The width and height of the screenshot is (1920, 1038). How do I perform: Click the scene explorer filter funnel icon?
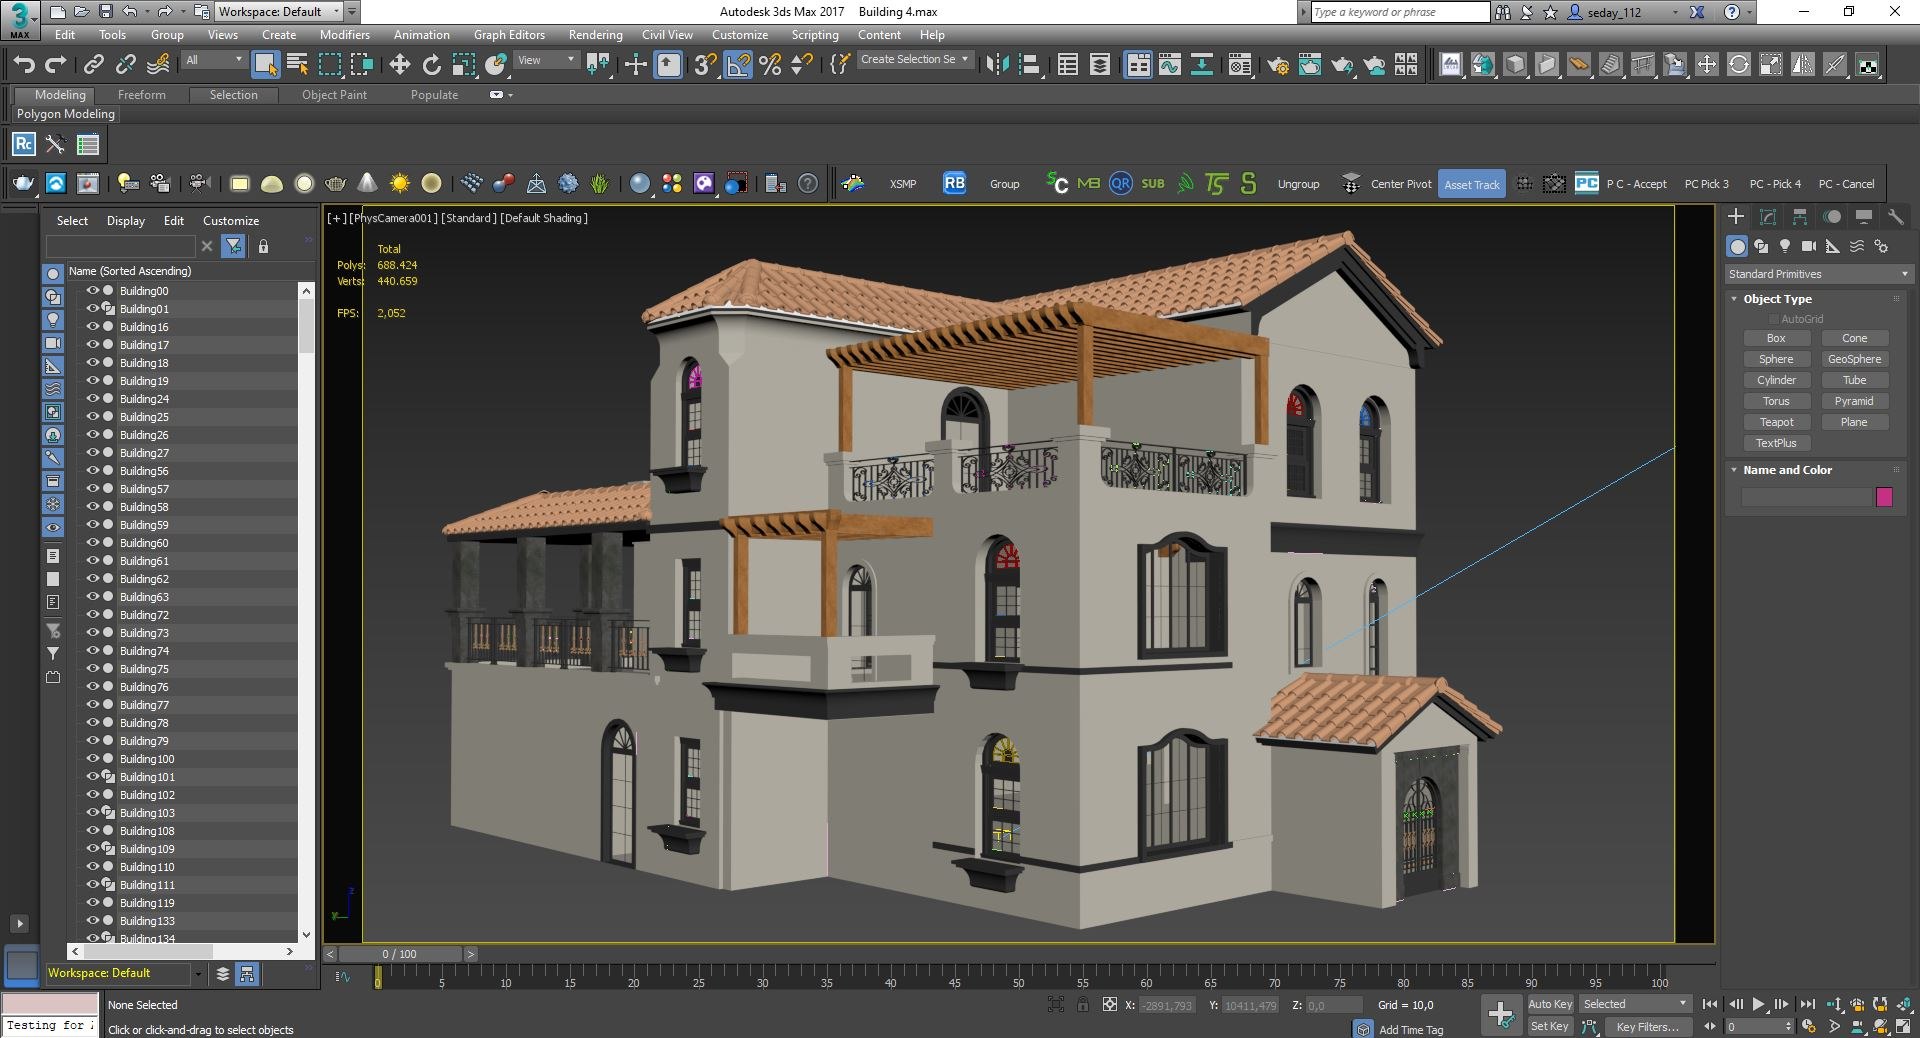(233, 246)
